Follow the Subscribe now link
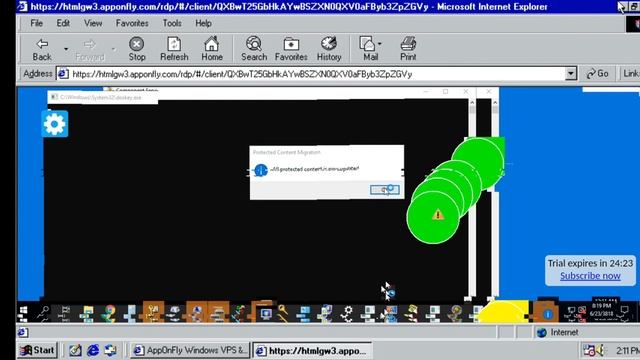Screen dimensions: 640x360 pyautogui.click(x=590, y=276)
